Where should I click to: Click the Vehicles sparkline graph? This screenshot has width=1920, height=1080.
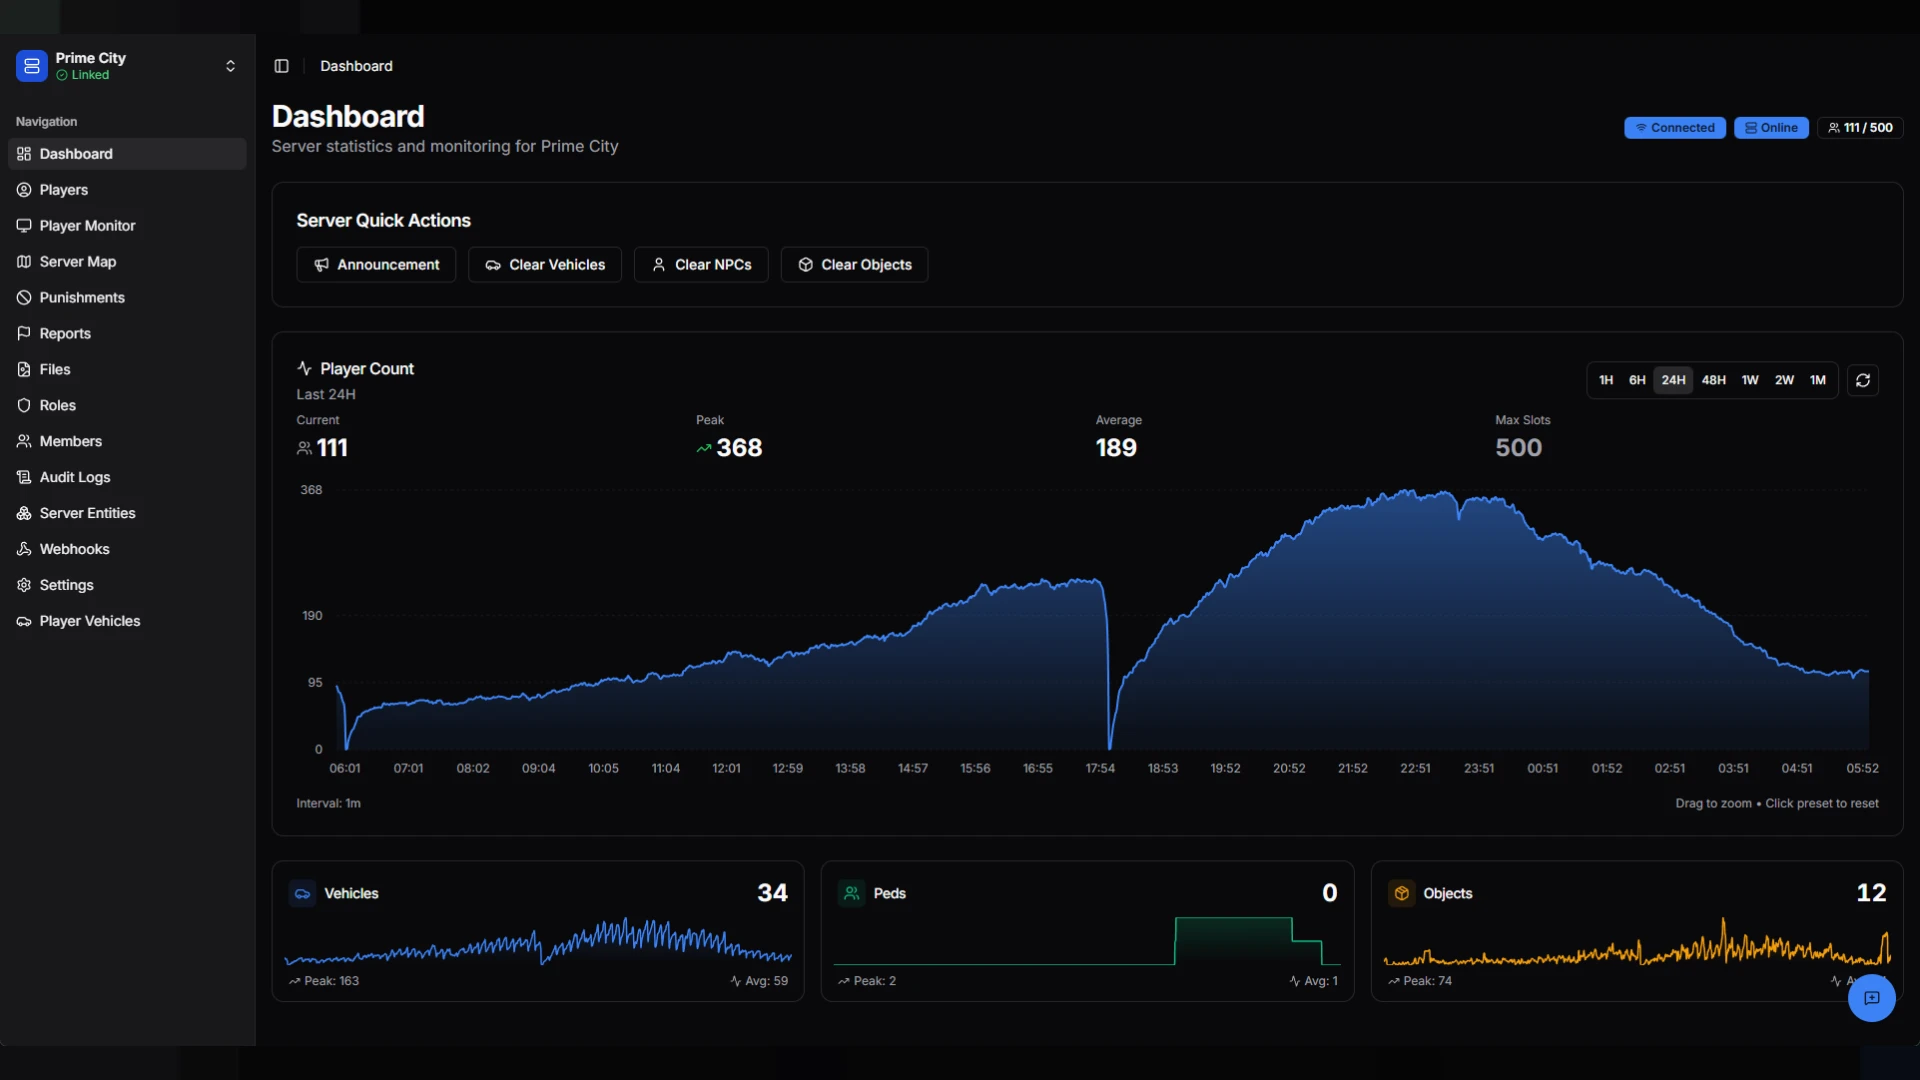pos(538,941)
